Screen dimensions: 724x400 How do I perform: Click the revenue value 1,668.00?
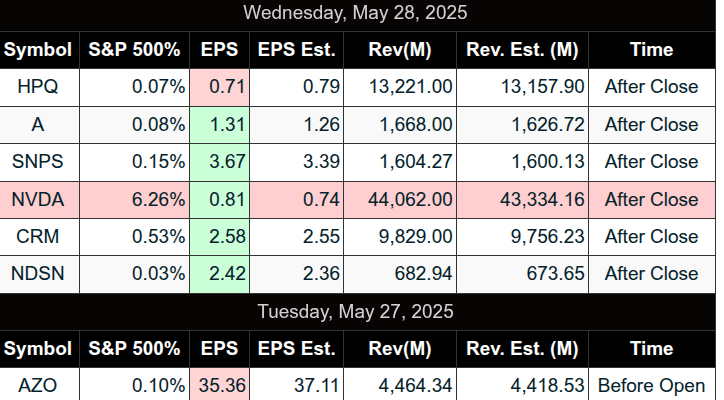(x=400, y=125)
